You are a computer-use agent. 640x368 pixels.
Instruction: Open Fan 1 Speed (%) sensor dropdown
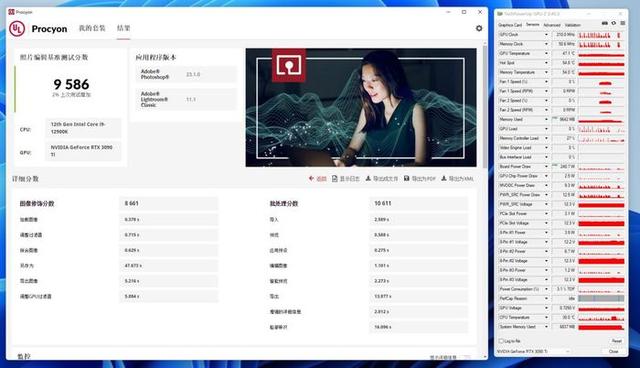point(546,82)
